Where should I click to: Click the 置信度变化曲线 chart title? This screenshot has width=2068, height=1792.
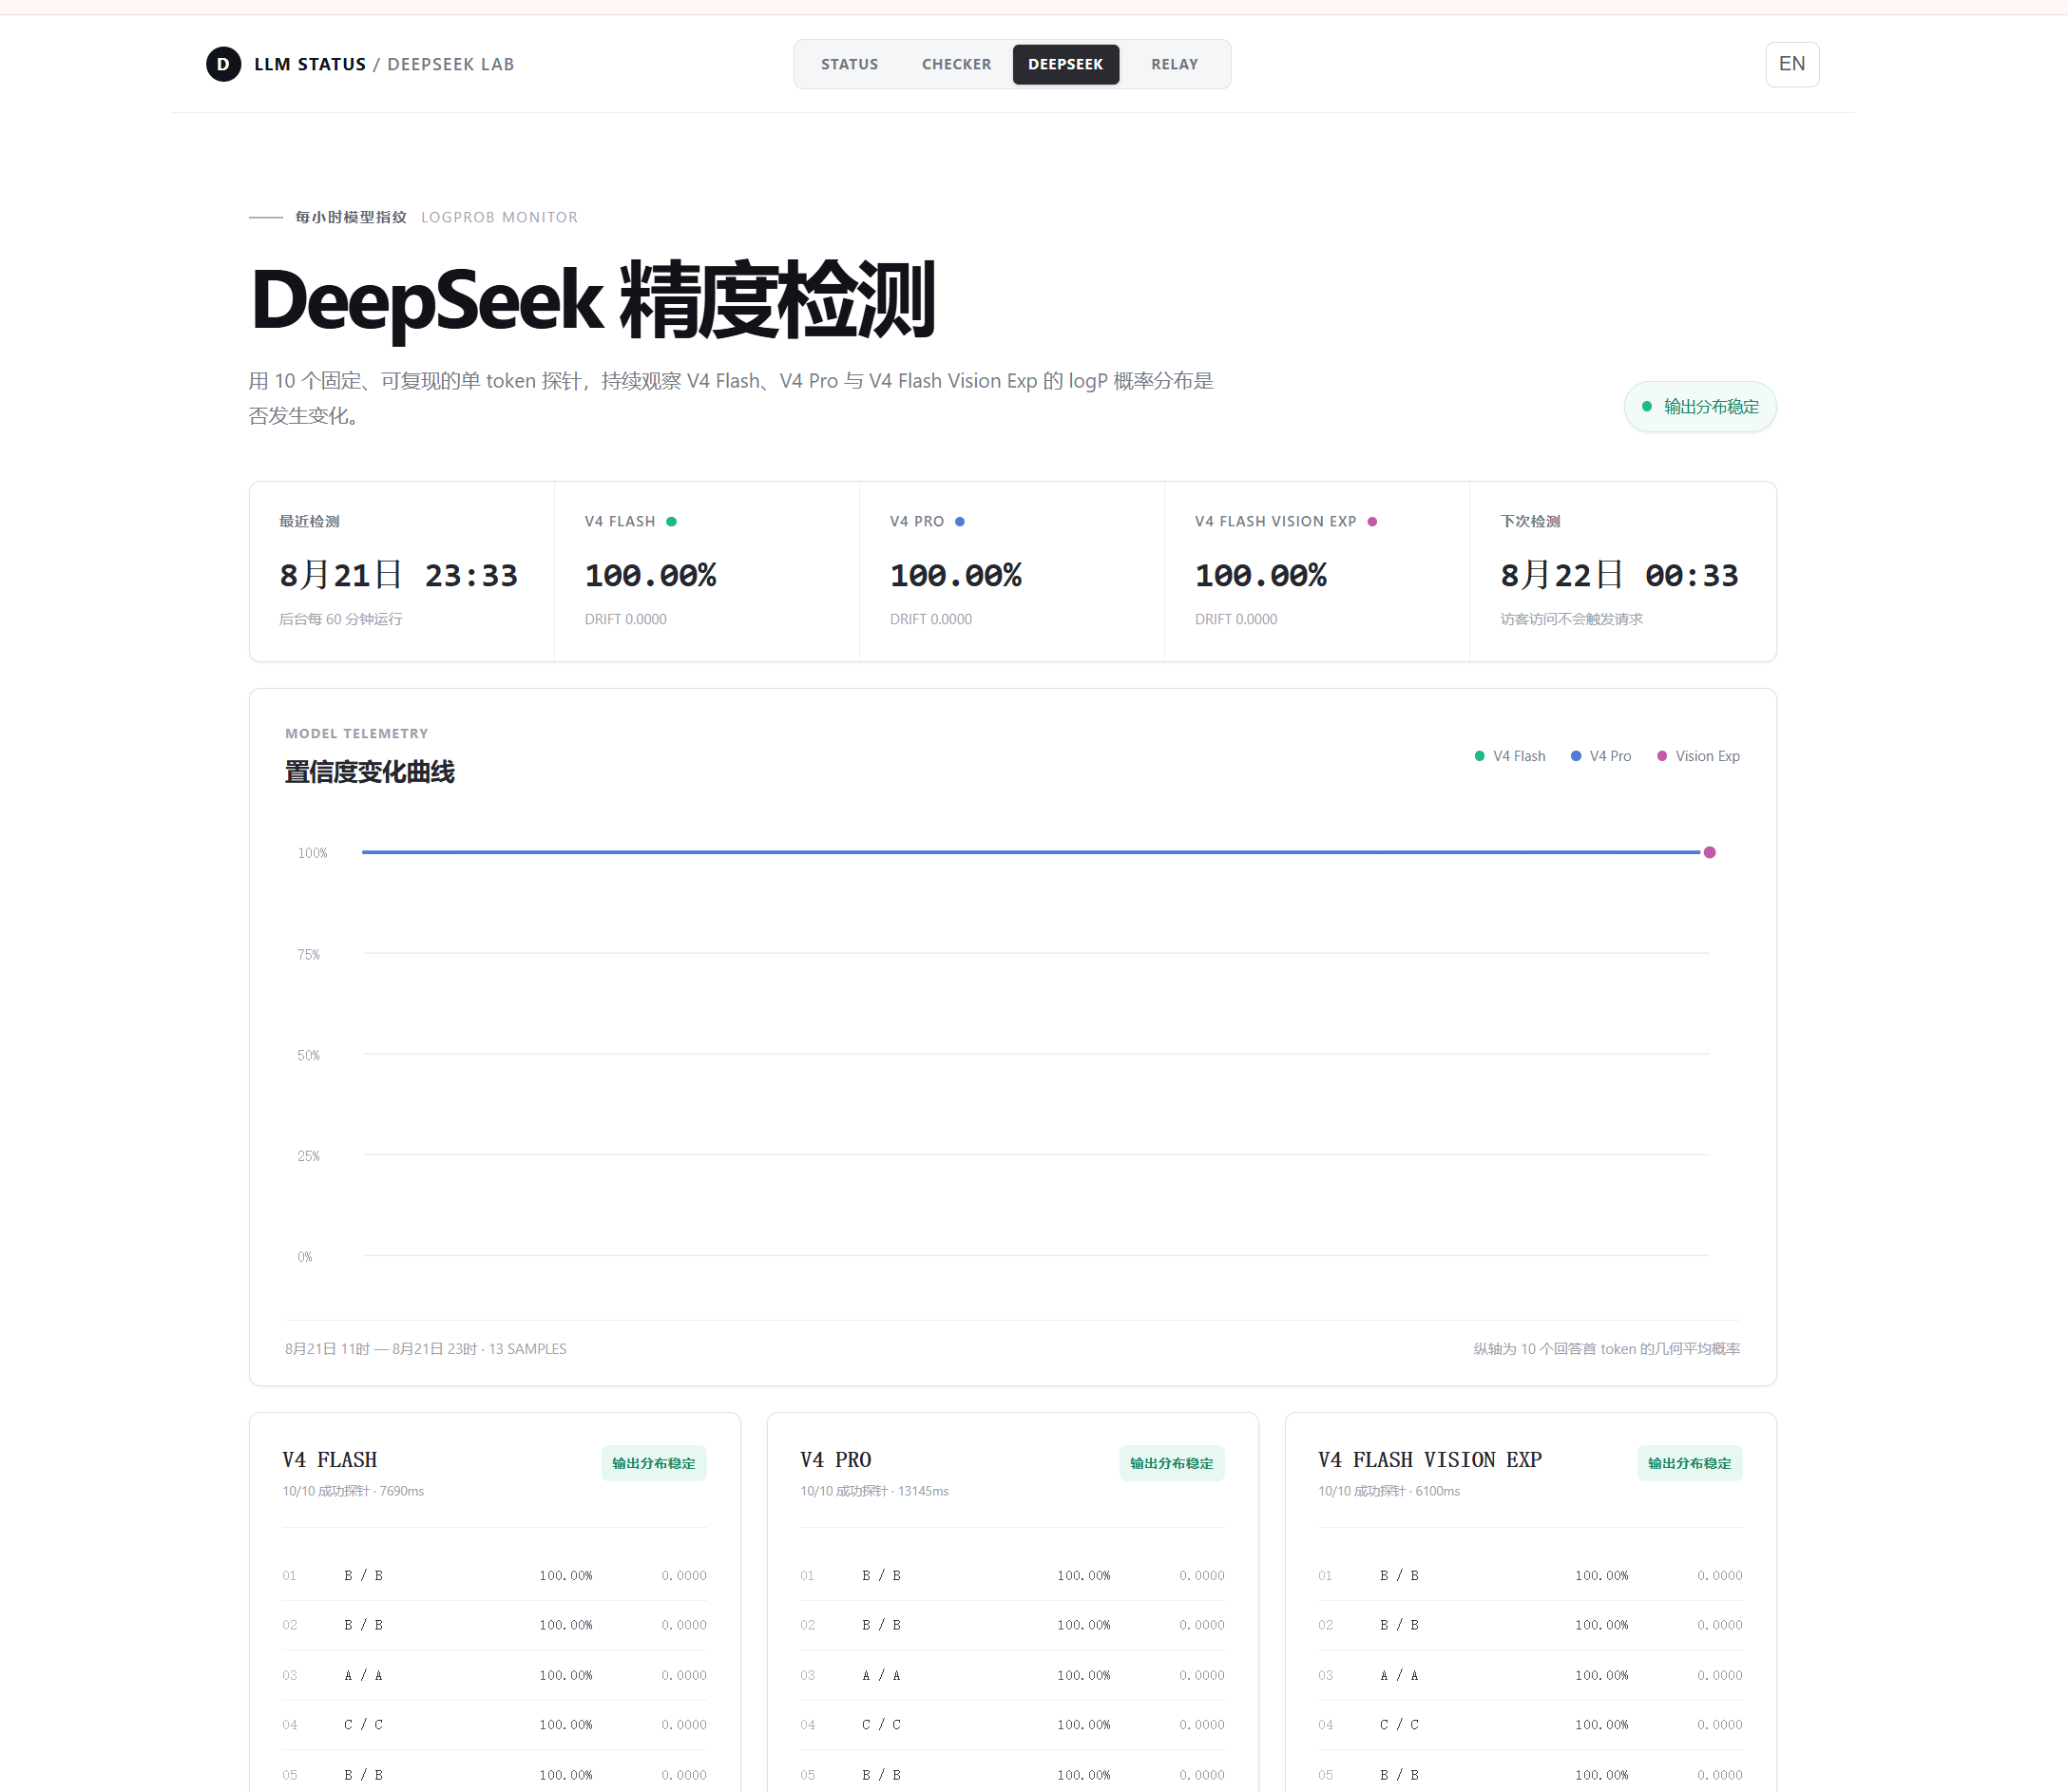(370, 772)
